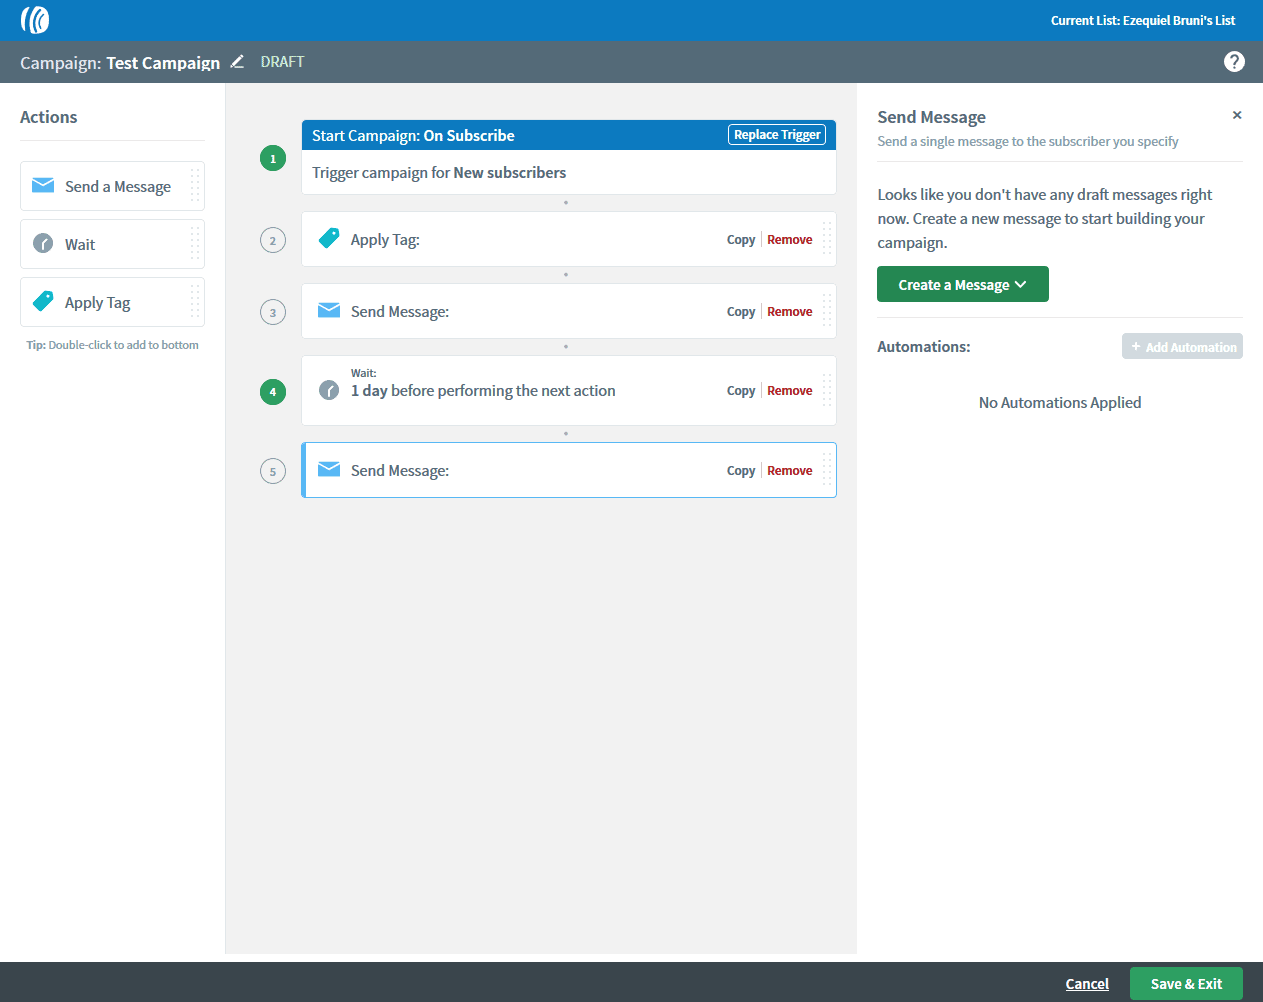Click the Replace Trigger button
This screenshot has width=1263, height=1002.
tap(777, 134)
